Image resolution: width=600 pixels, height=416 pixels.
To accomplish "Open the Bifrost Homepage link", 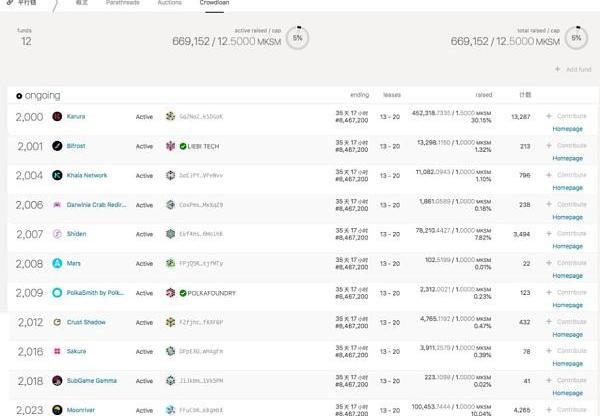I will coord(567,158).
